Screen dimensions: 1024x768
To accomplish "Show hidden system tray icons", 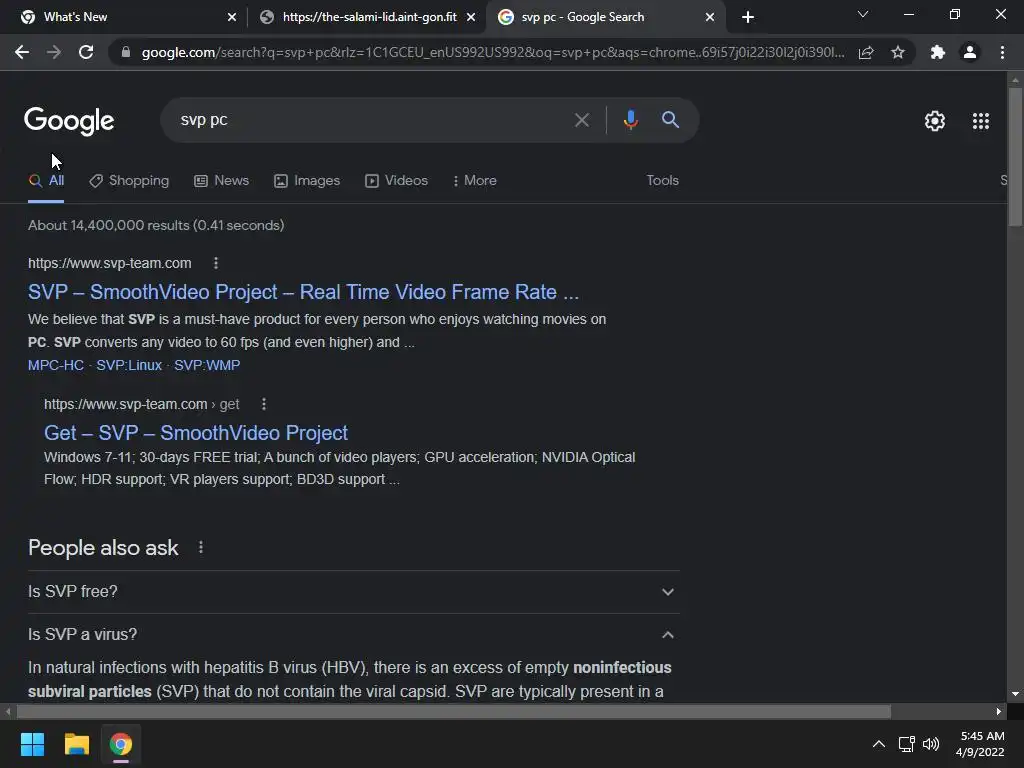I will (879, 744).
